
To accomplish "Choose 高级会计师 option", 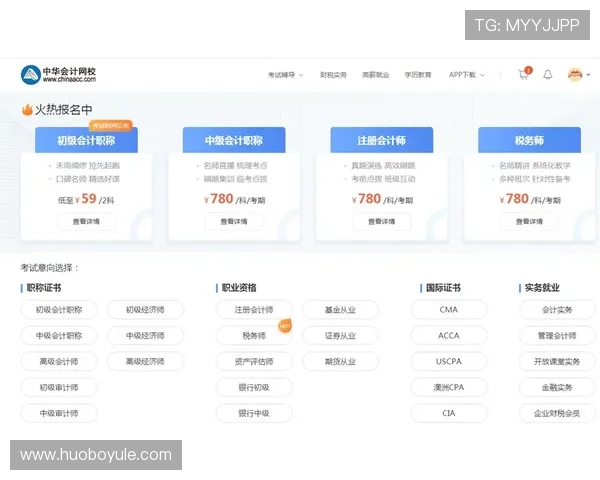I will point(59,361).
